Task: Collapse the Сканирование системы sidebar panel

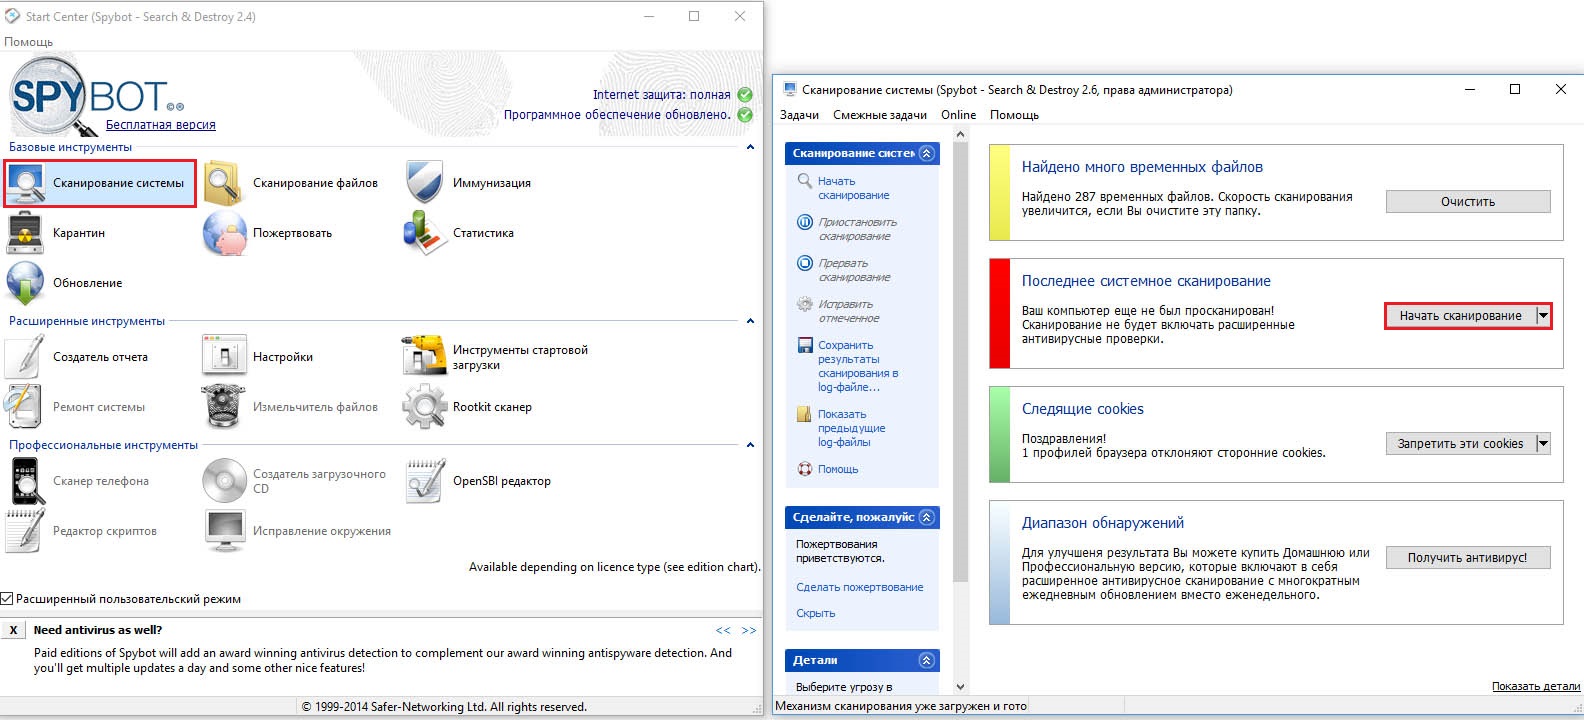Action: coord(927,153)
